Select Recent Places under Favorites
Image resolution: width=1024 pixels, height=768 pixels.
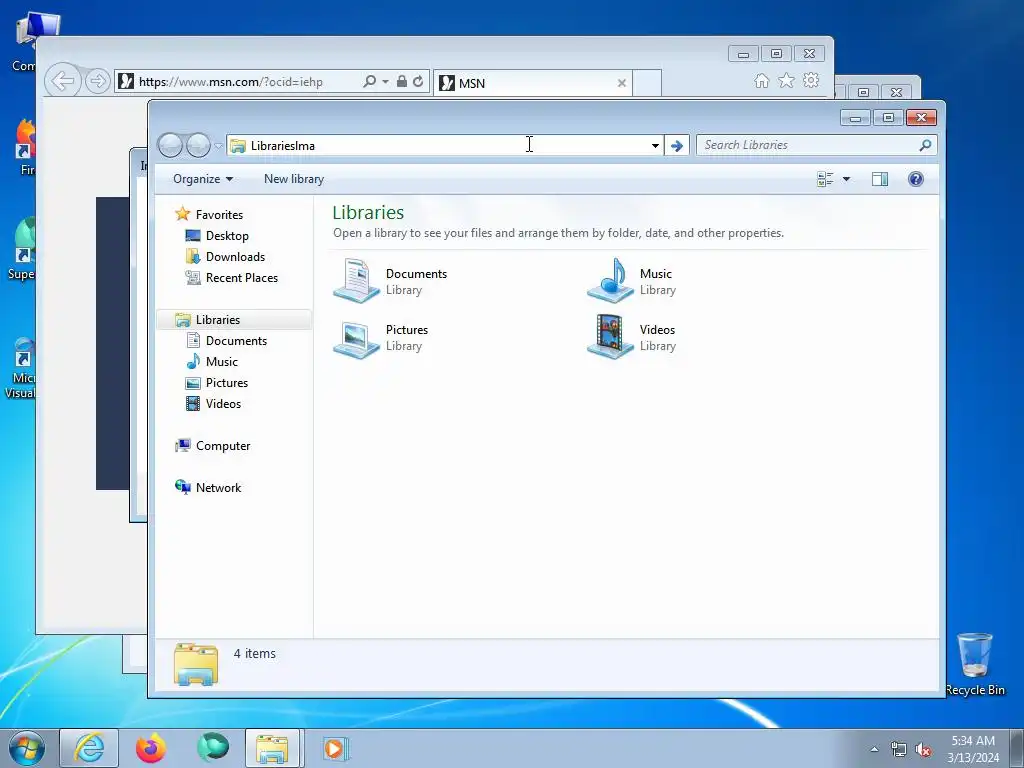click(242, 278)
